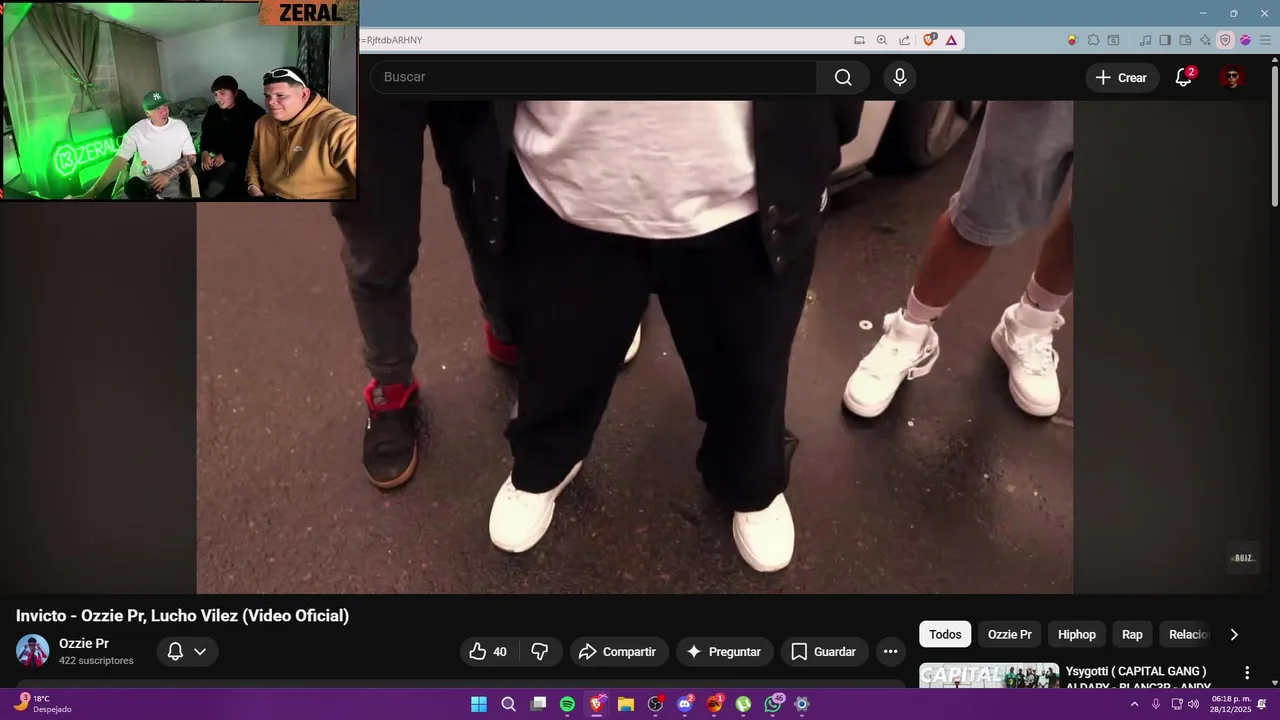Dislike the Invicto video

coord(540,652)
